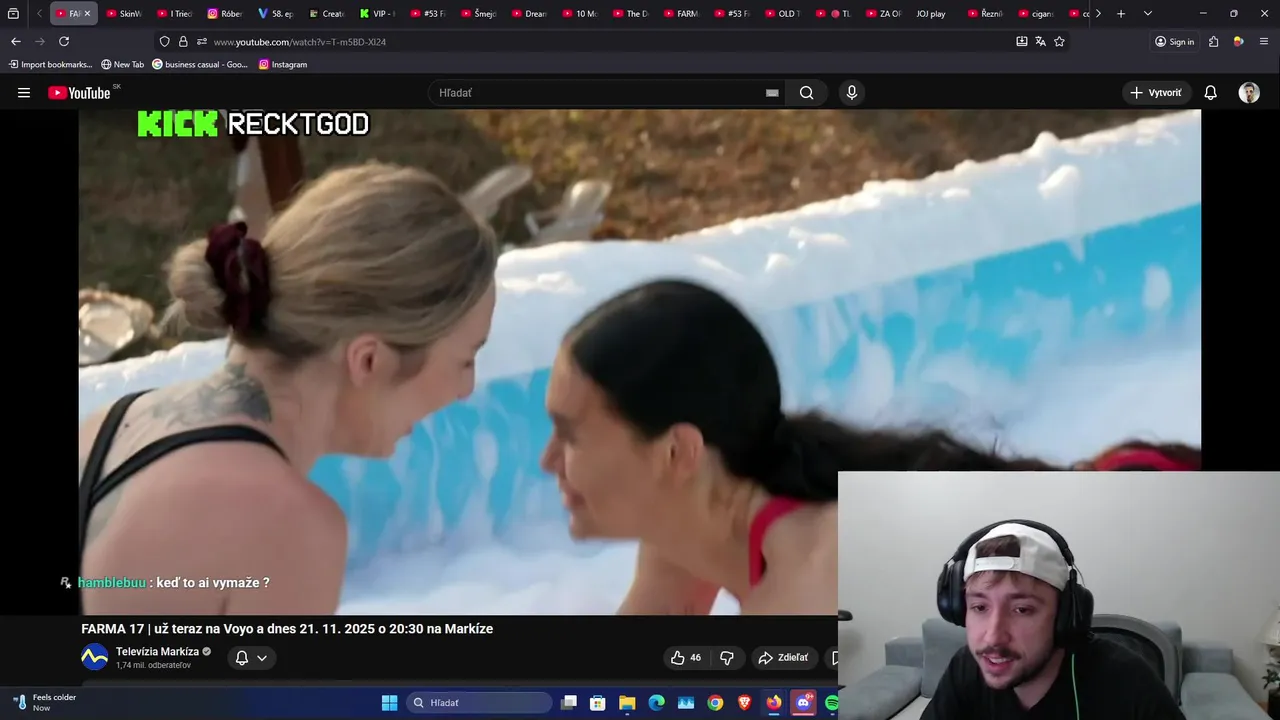The image size is (1280, 720).
Task: Like the video with thumbs up
Action: [686, 657]
